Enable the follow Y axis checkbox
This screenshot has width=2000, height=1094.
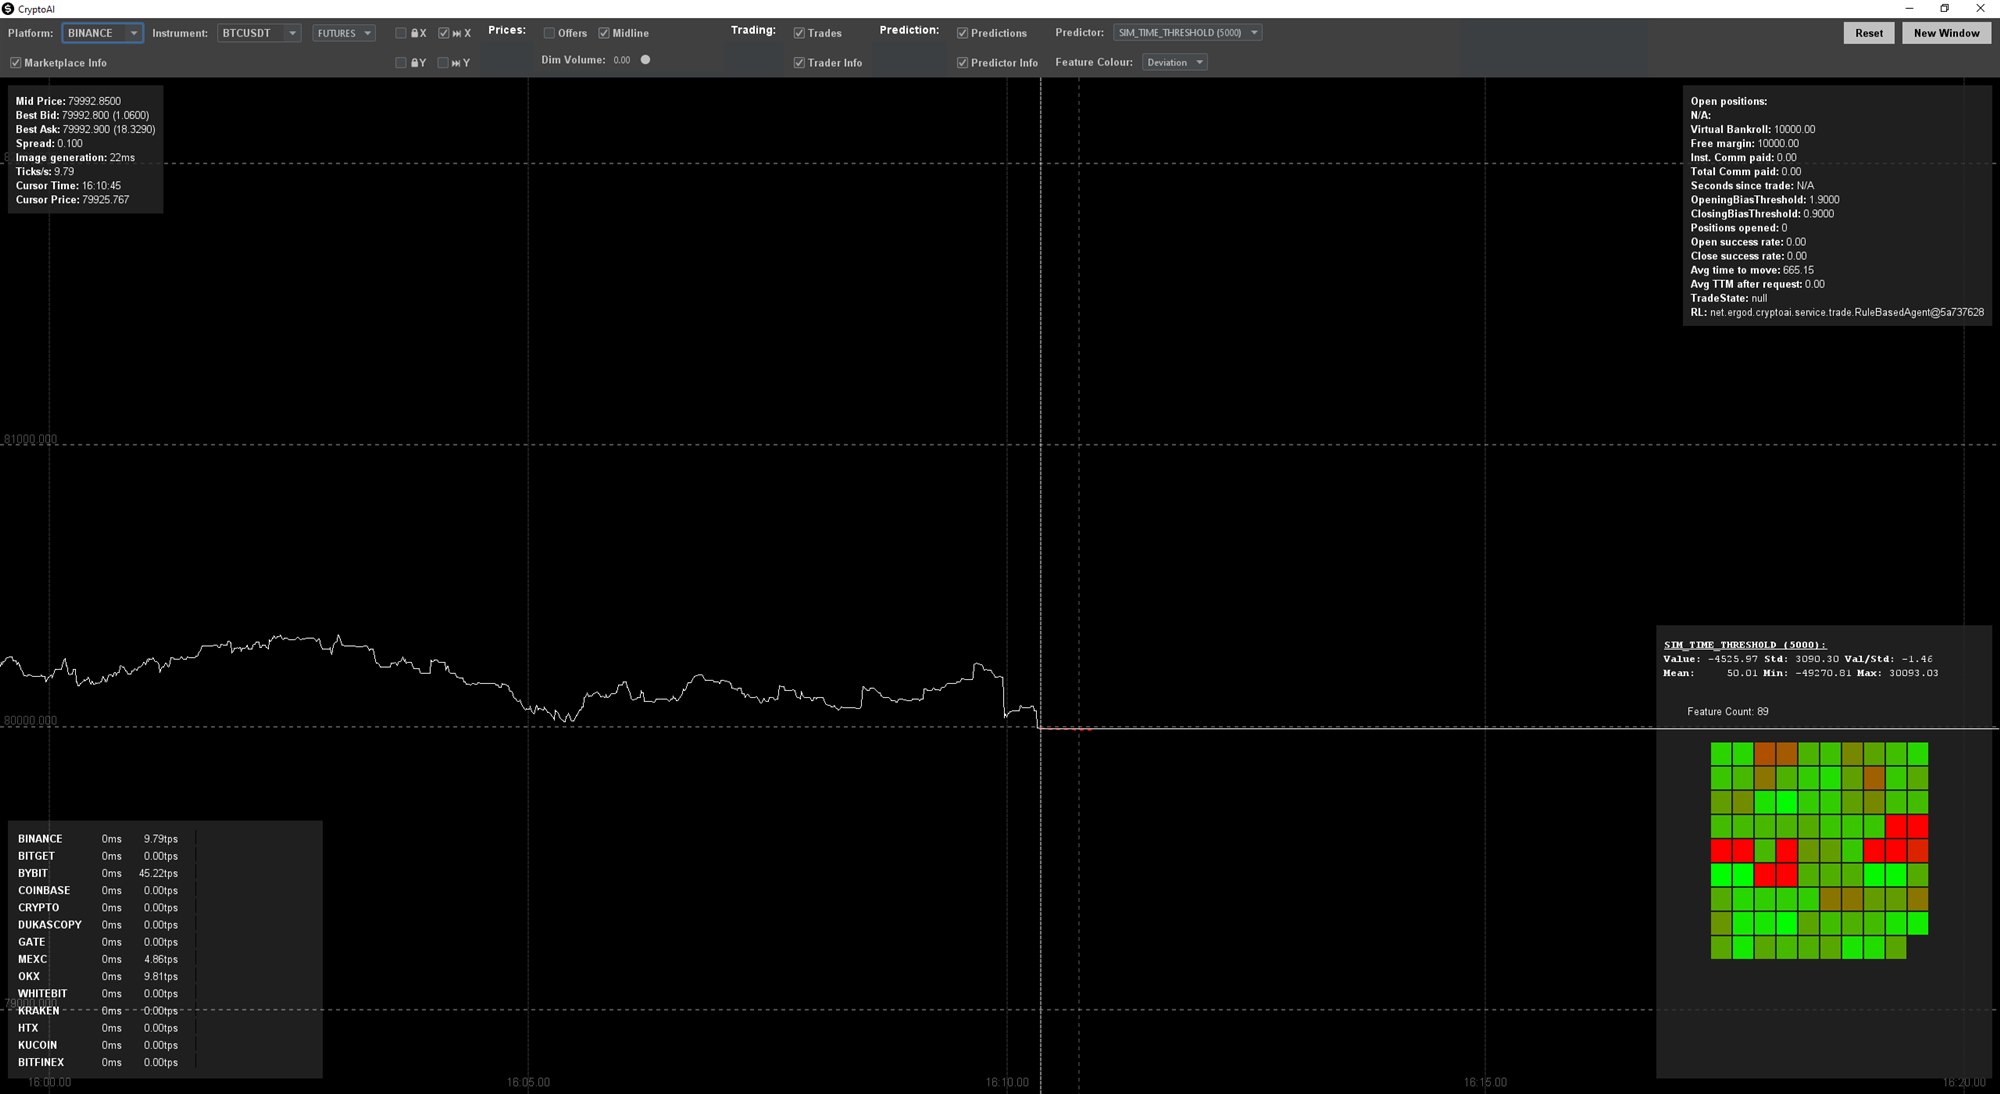pos(443,63)
